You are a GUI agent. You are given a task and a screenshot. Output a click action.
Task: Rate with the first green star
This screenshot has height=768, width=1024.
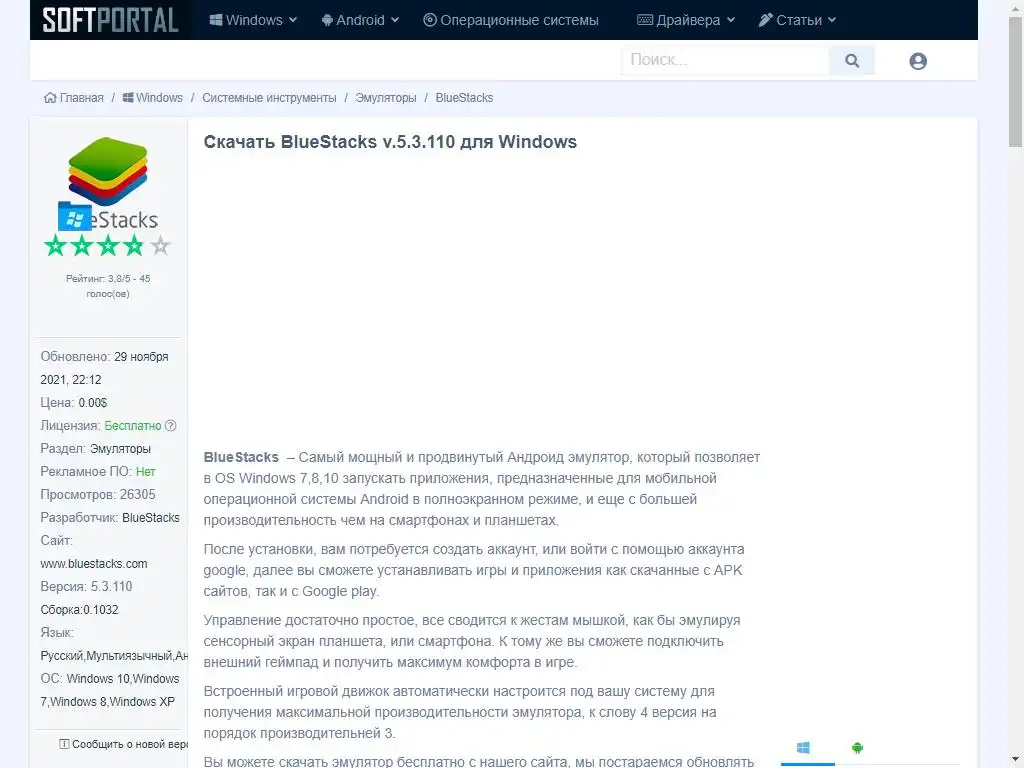click(56, 246)
